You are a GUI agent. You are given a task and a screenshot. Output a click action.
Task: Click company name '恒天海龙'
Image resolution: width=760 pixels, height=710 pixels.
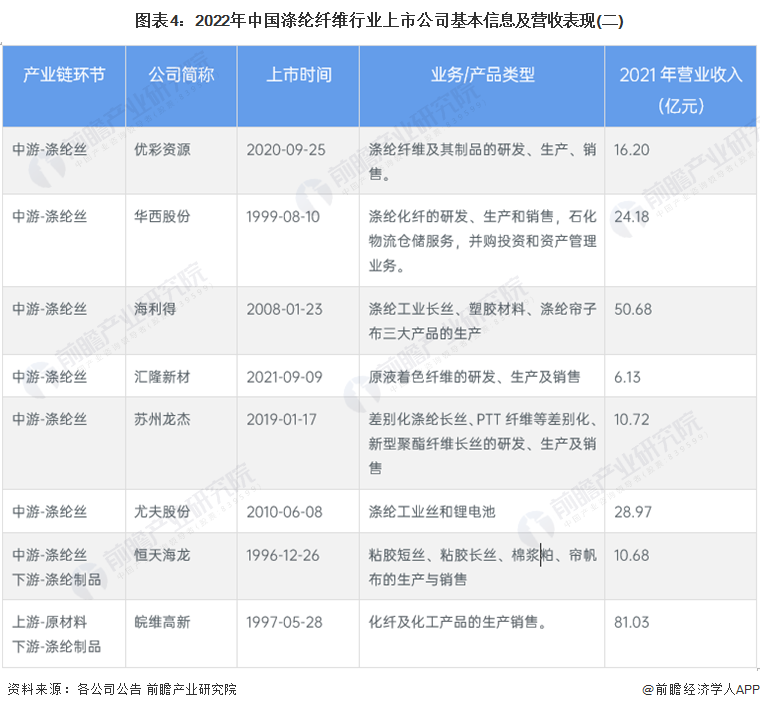tap(162, 555)
